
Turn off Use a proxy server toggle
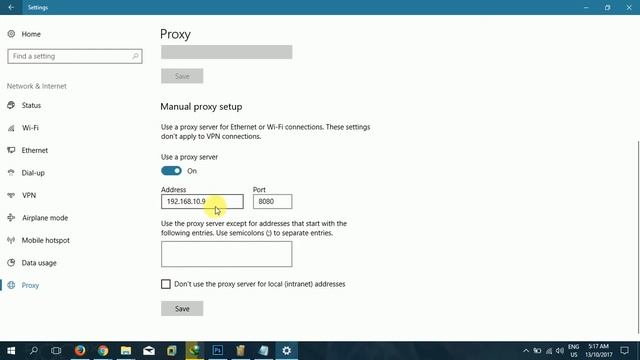171,171
